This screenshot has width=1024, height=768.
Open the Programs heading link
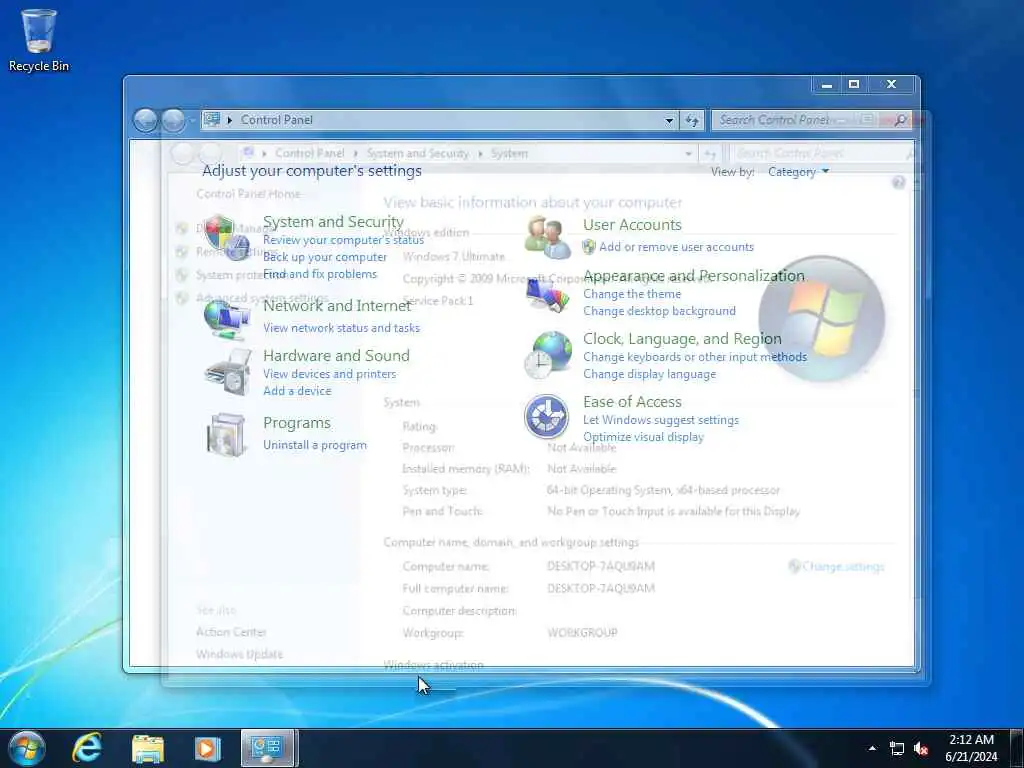296,423
